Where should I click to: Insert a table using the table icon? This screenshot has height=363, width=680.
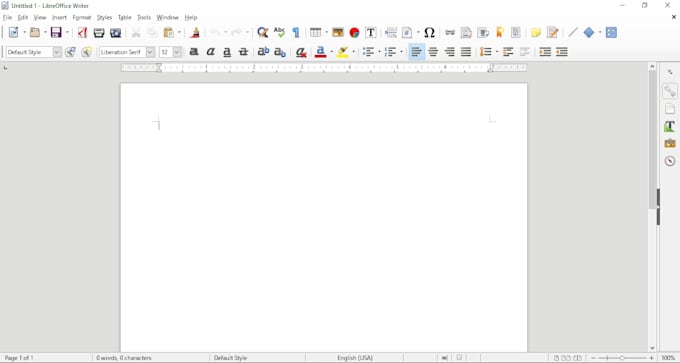coord(315,33)
